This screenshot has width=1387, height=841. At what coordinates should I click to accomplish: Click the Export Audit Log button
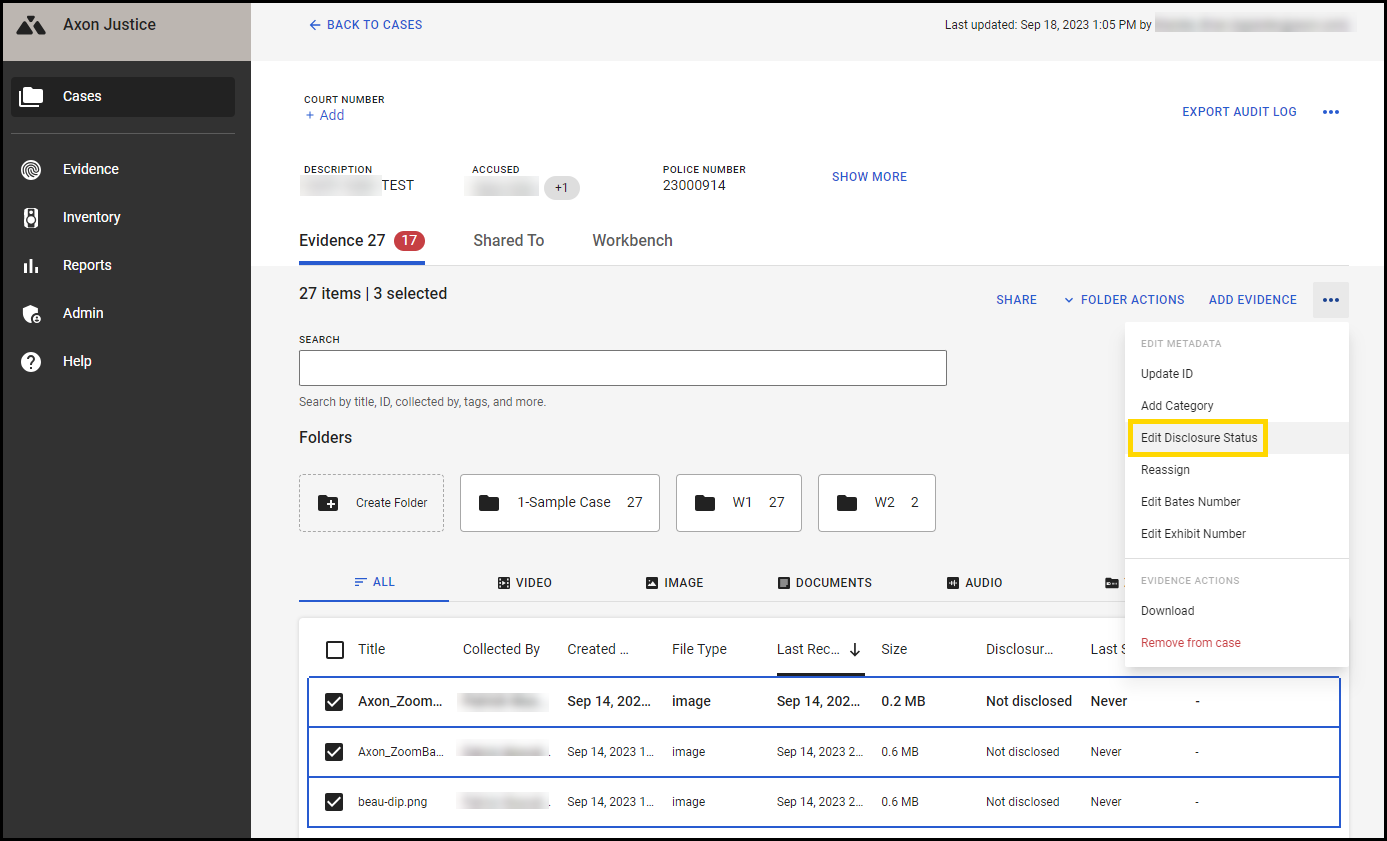point(1239,112)
